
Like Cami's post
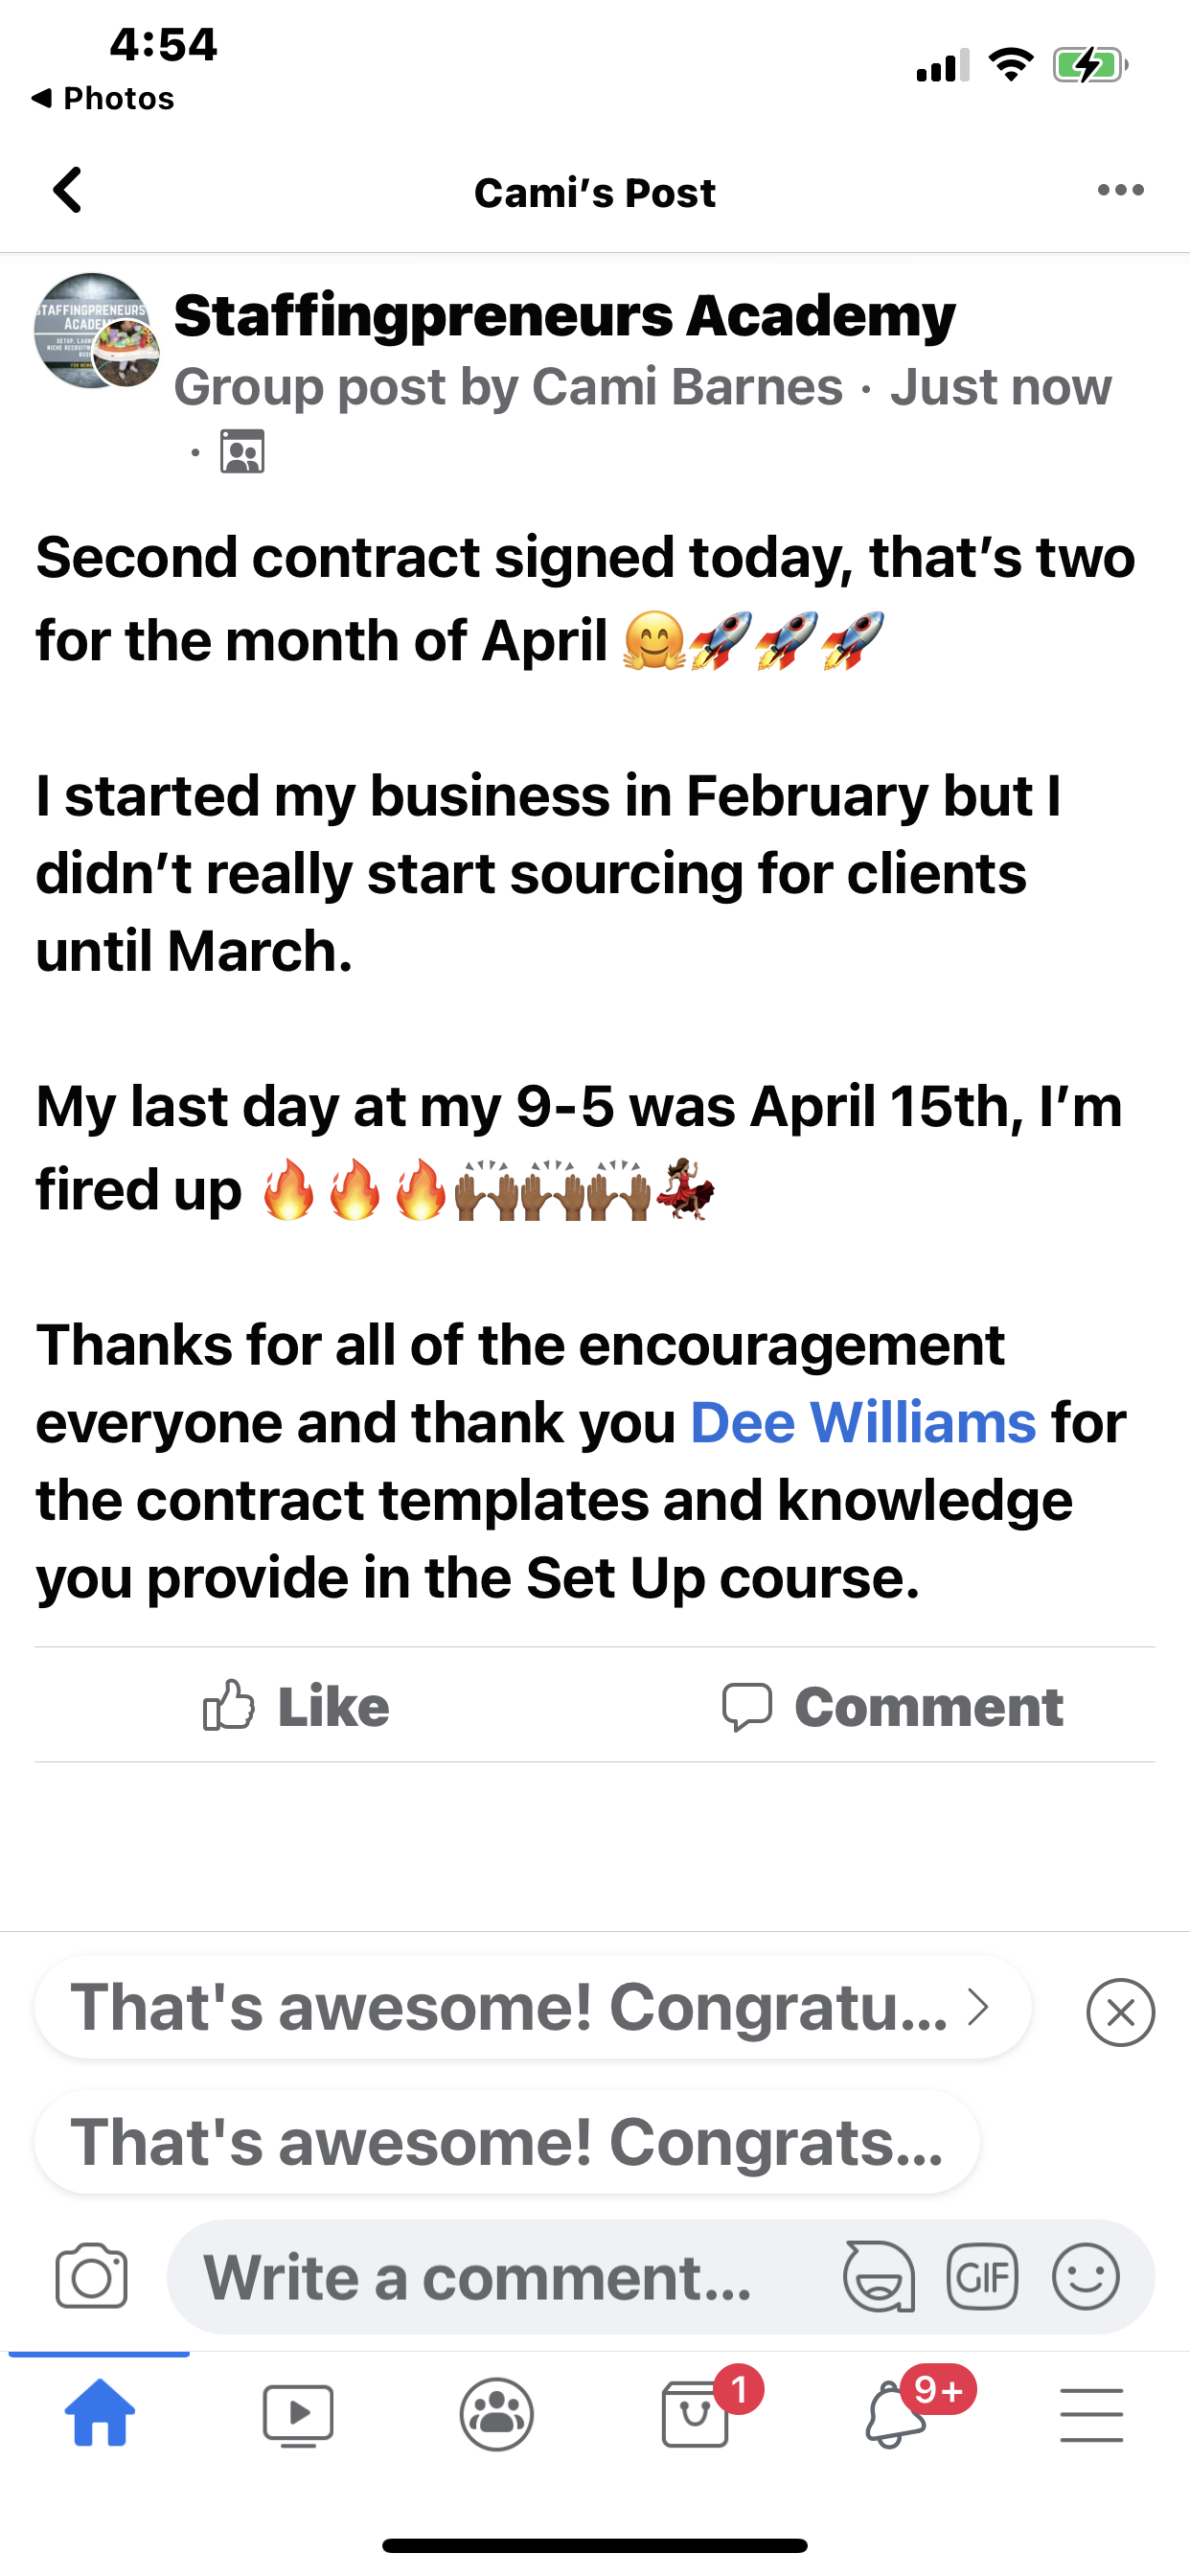[x=296, y=1706]
